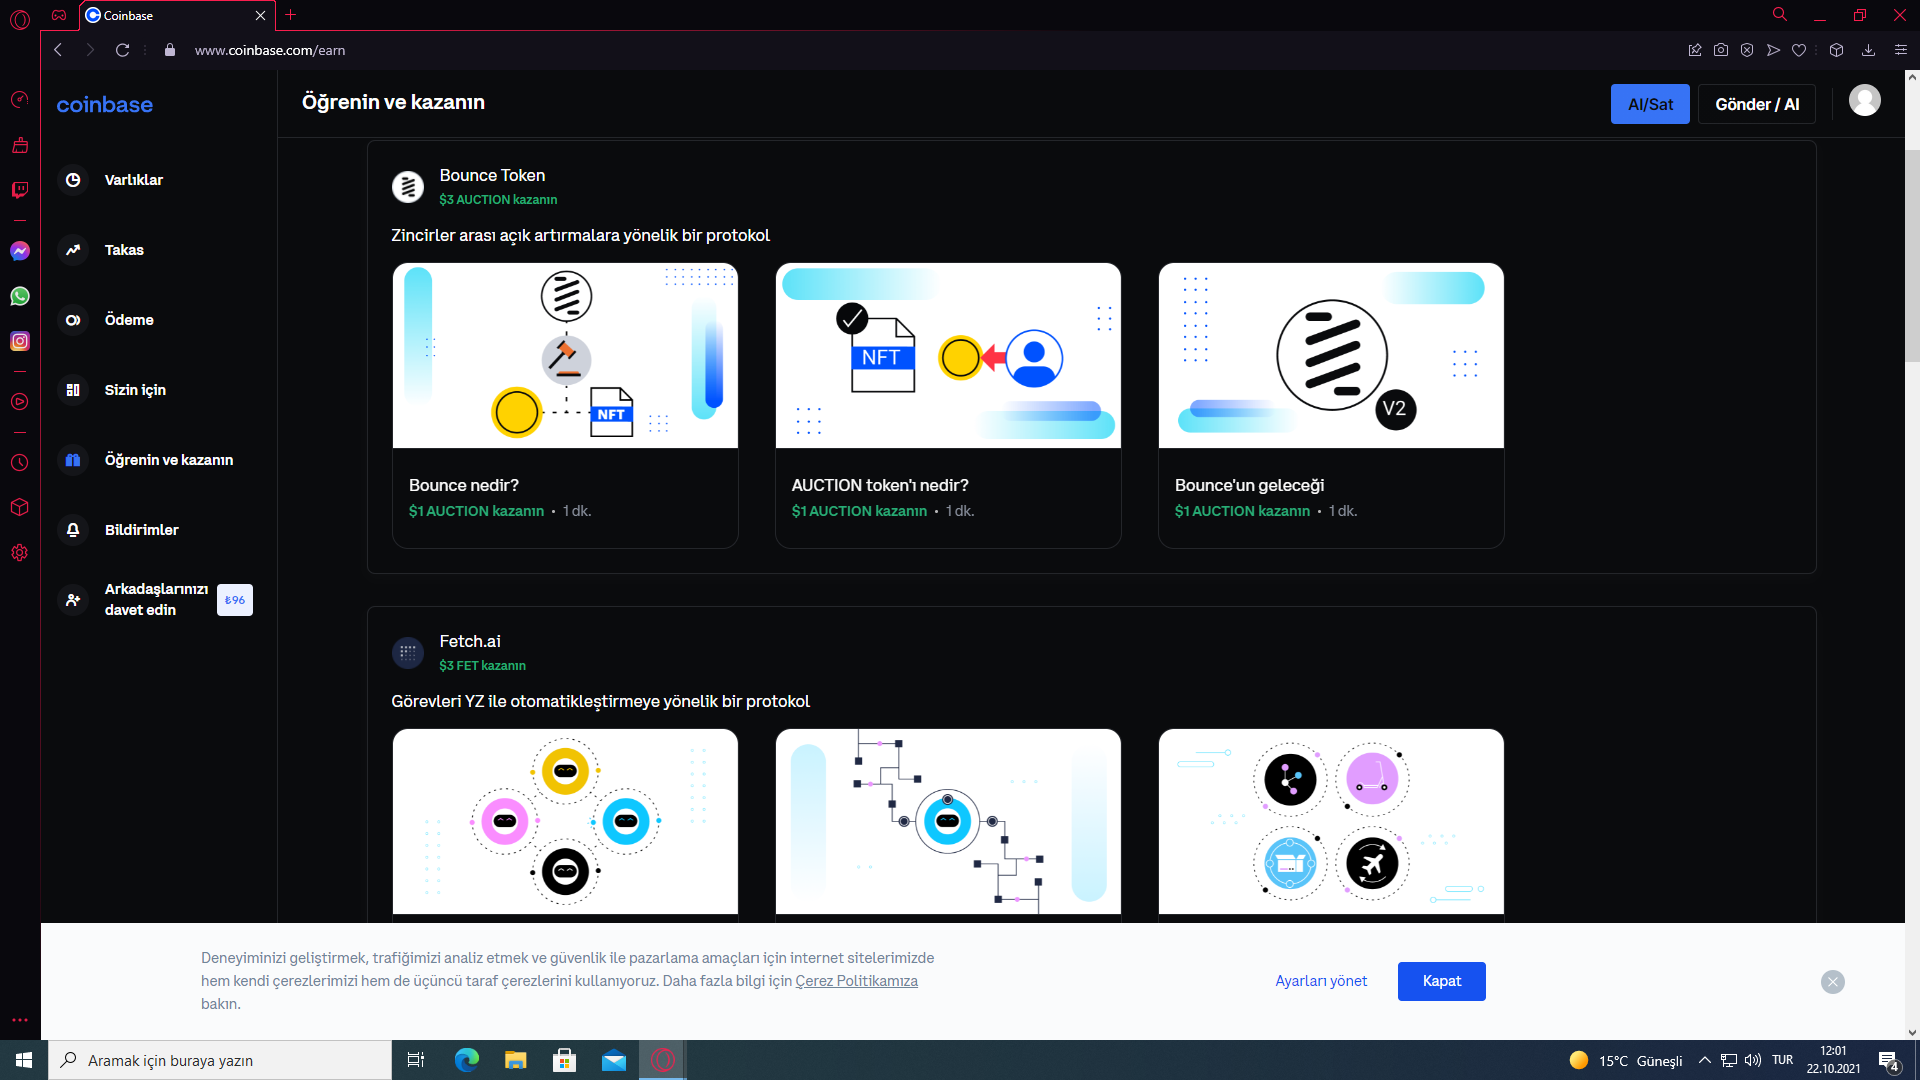
Task: Open the tab search magnifier icon
Action: (1780, 15)
